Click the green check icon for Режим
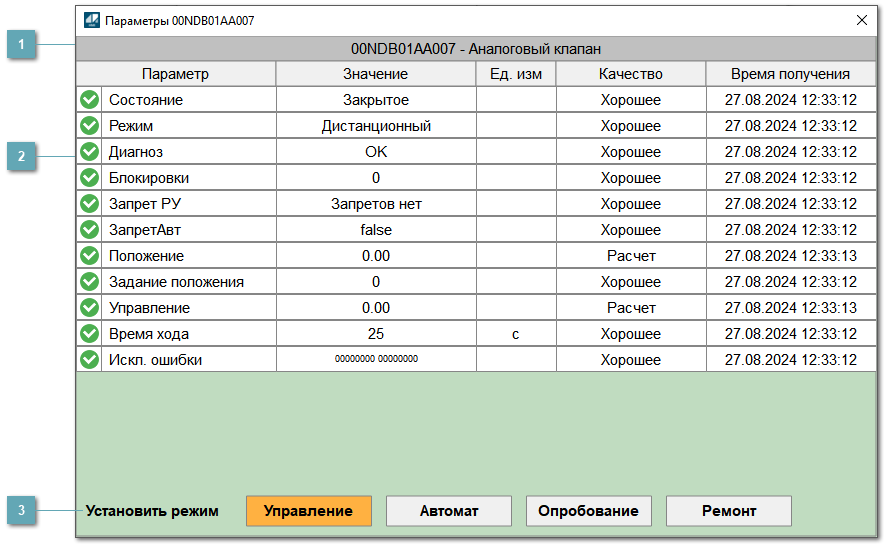The height and width of the screenshot is (547, 890). (x=89, y=126)
